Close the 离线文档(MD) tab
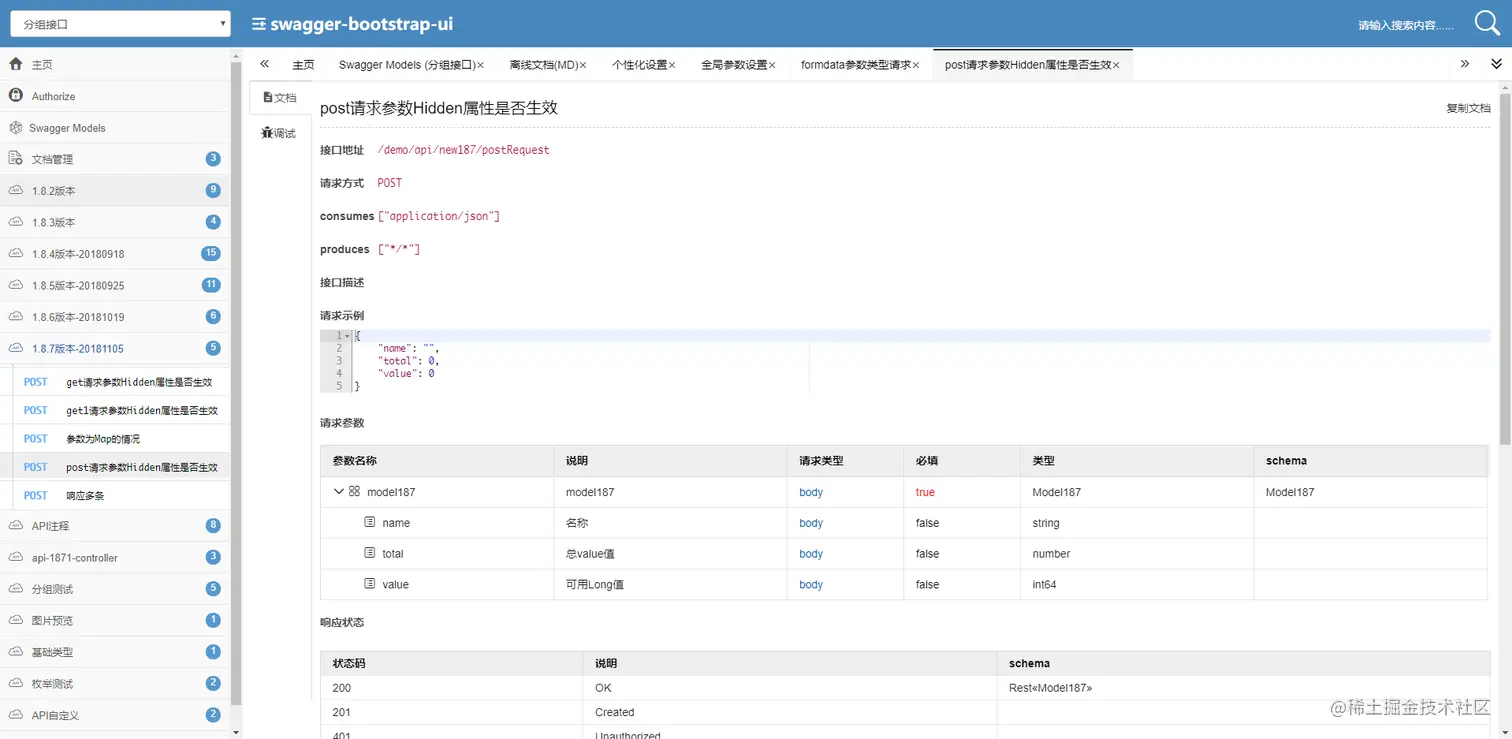1512x739 pixels. point(584,65)
